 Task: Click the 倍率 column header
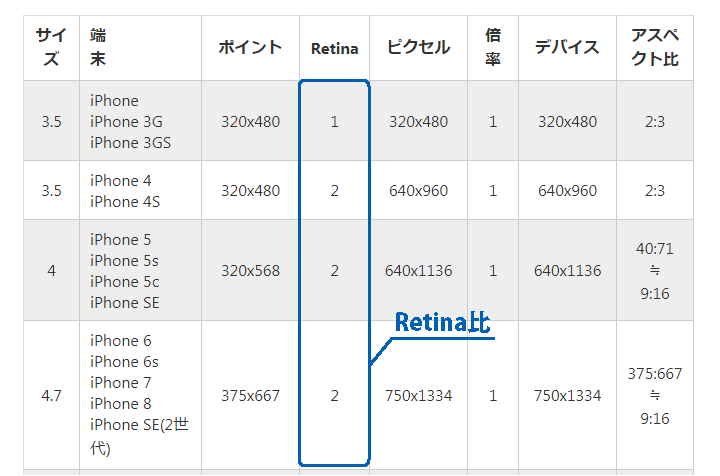493,47
